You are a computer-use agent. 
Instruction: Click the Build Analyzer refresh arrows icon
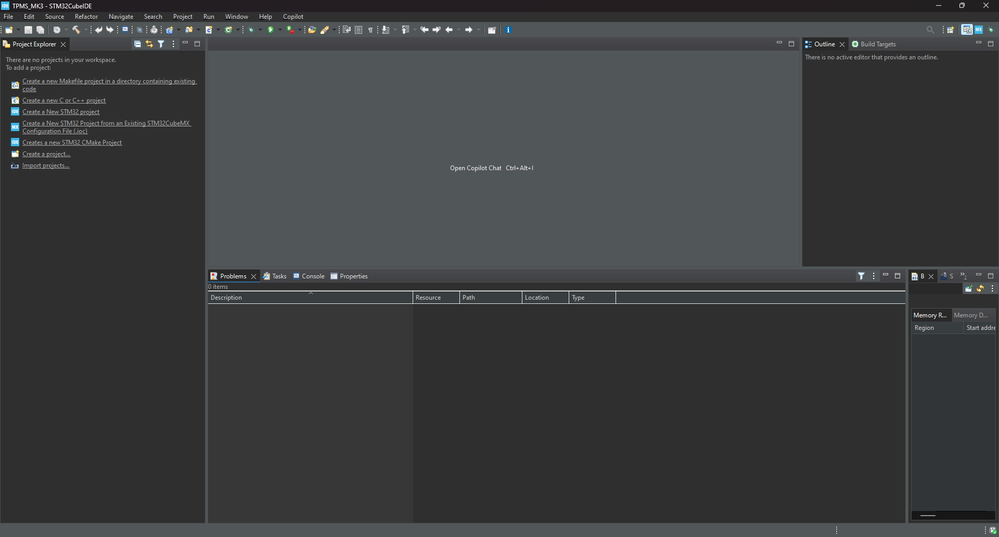point(980,289)
